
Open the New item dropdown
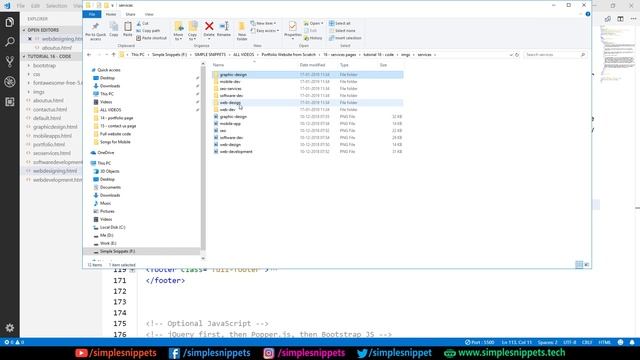tap(263, 23)
